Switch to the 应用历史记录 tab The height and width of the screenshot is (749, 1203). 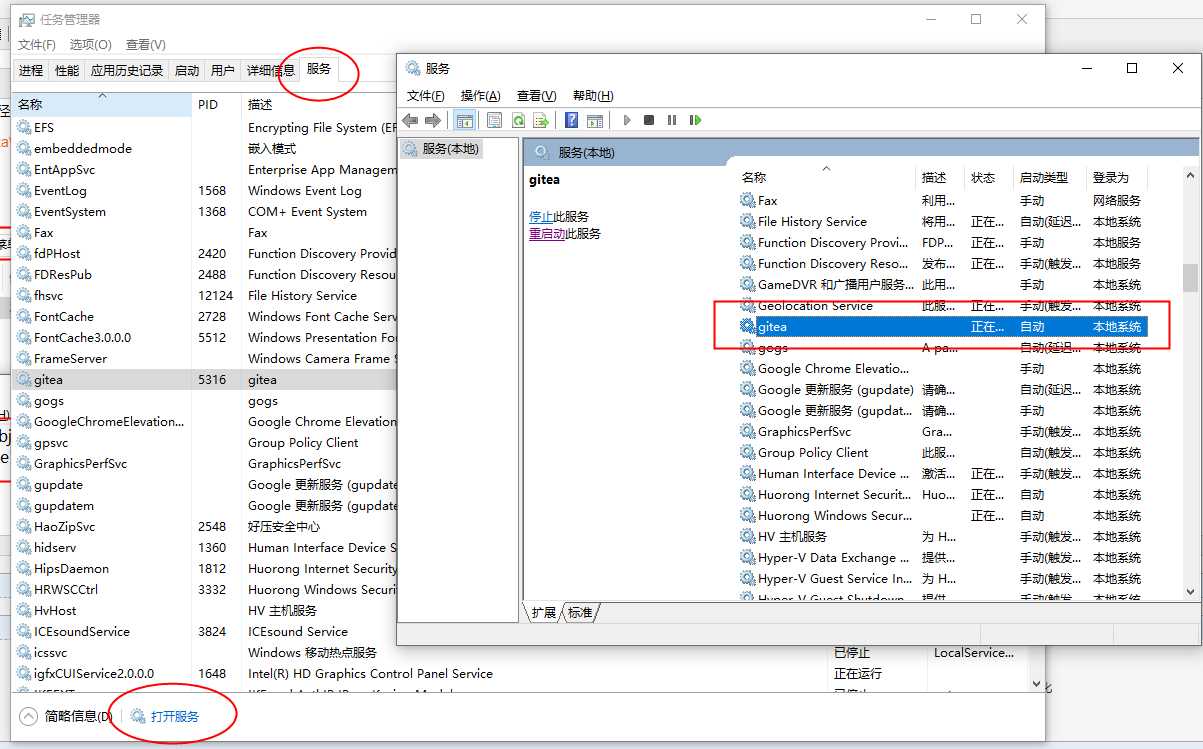click(x=127, y=70)
